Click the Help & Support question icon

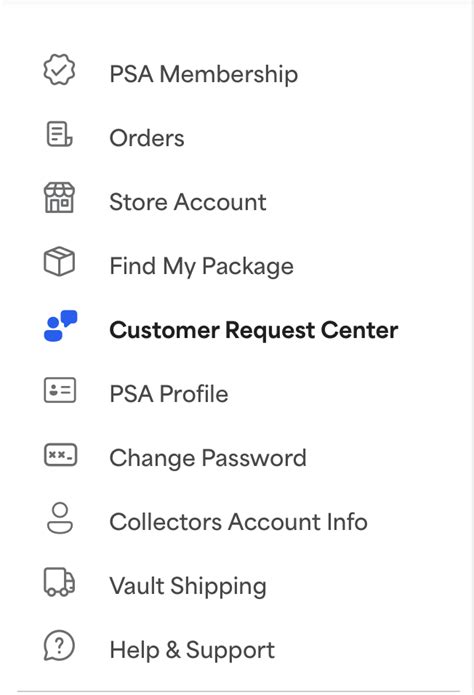coord(59,645)
